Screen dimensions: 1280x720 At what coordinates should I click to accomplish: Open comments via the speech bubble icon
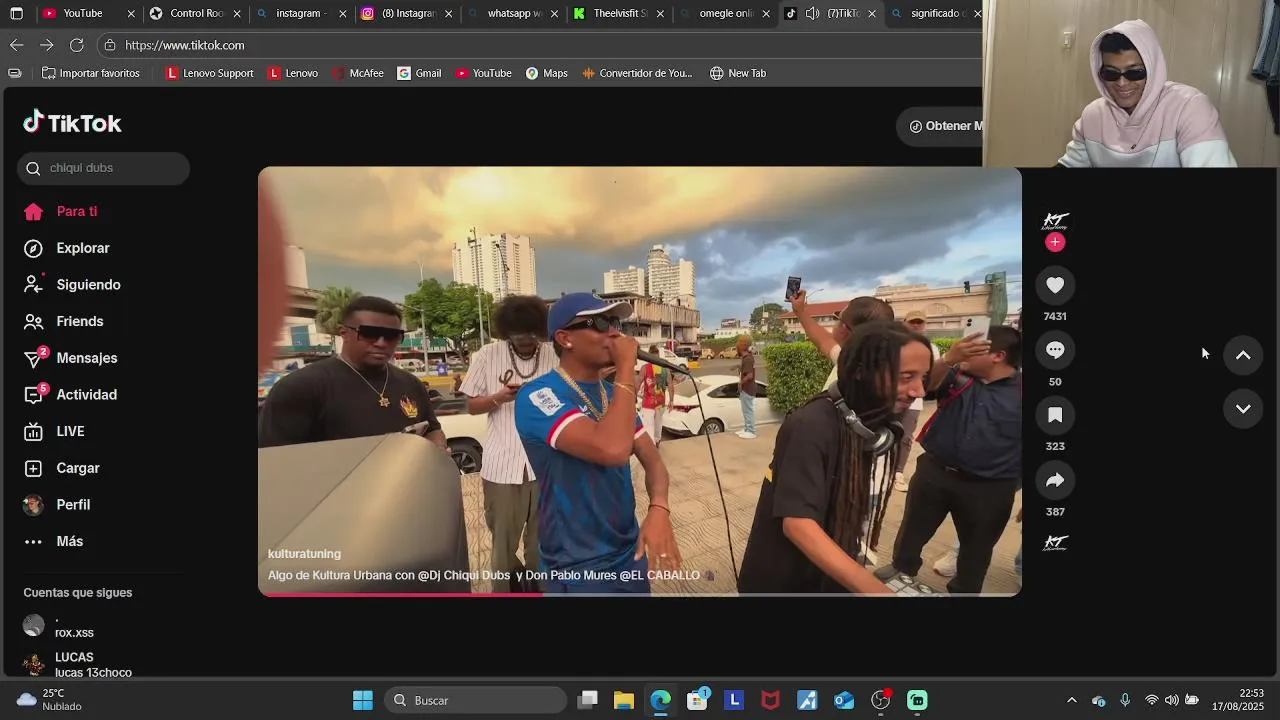pos(1055,350)
